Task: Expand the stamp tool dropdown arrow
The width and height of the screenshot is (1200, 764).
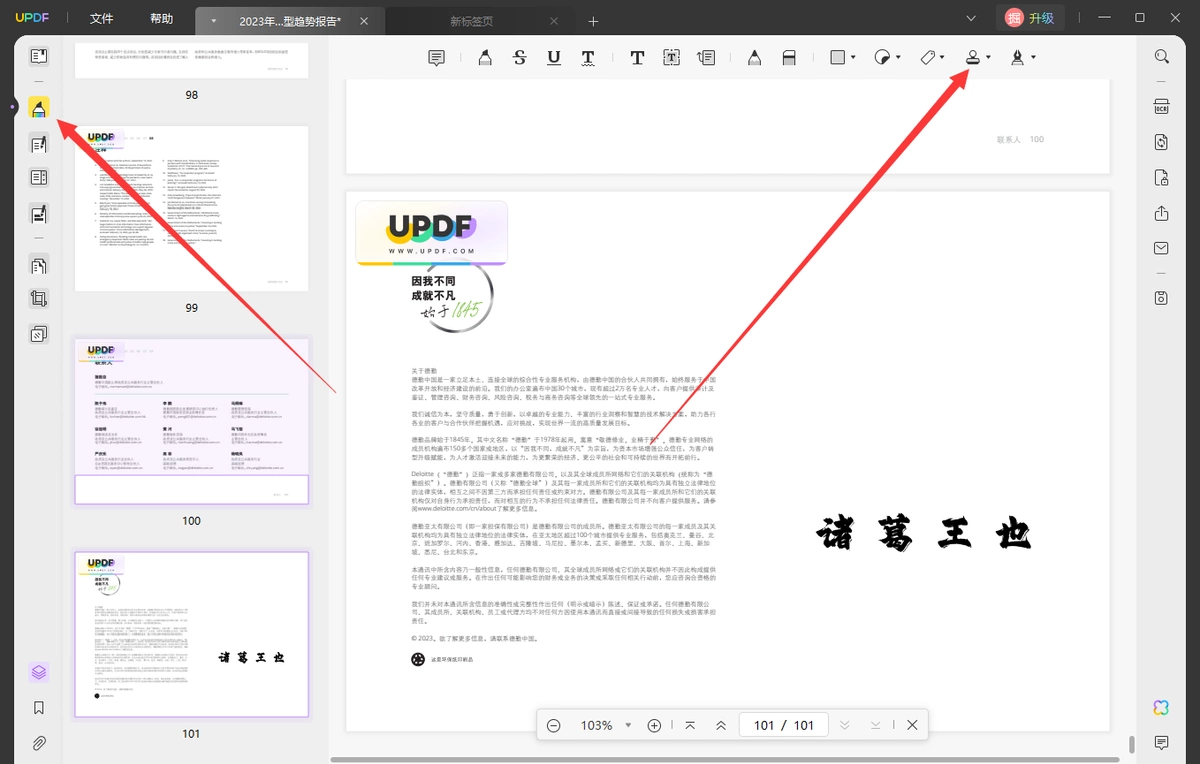Action: (x=989, y=58)
